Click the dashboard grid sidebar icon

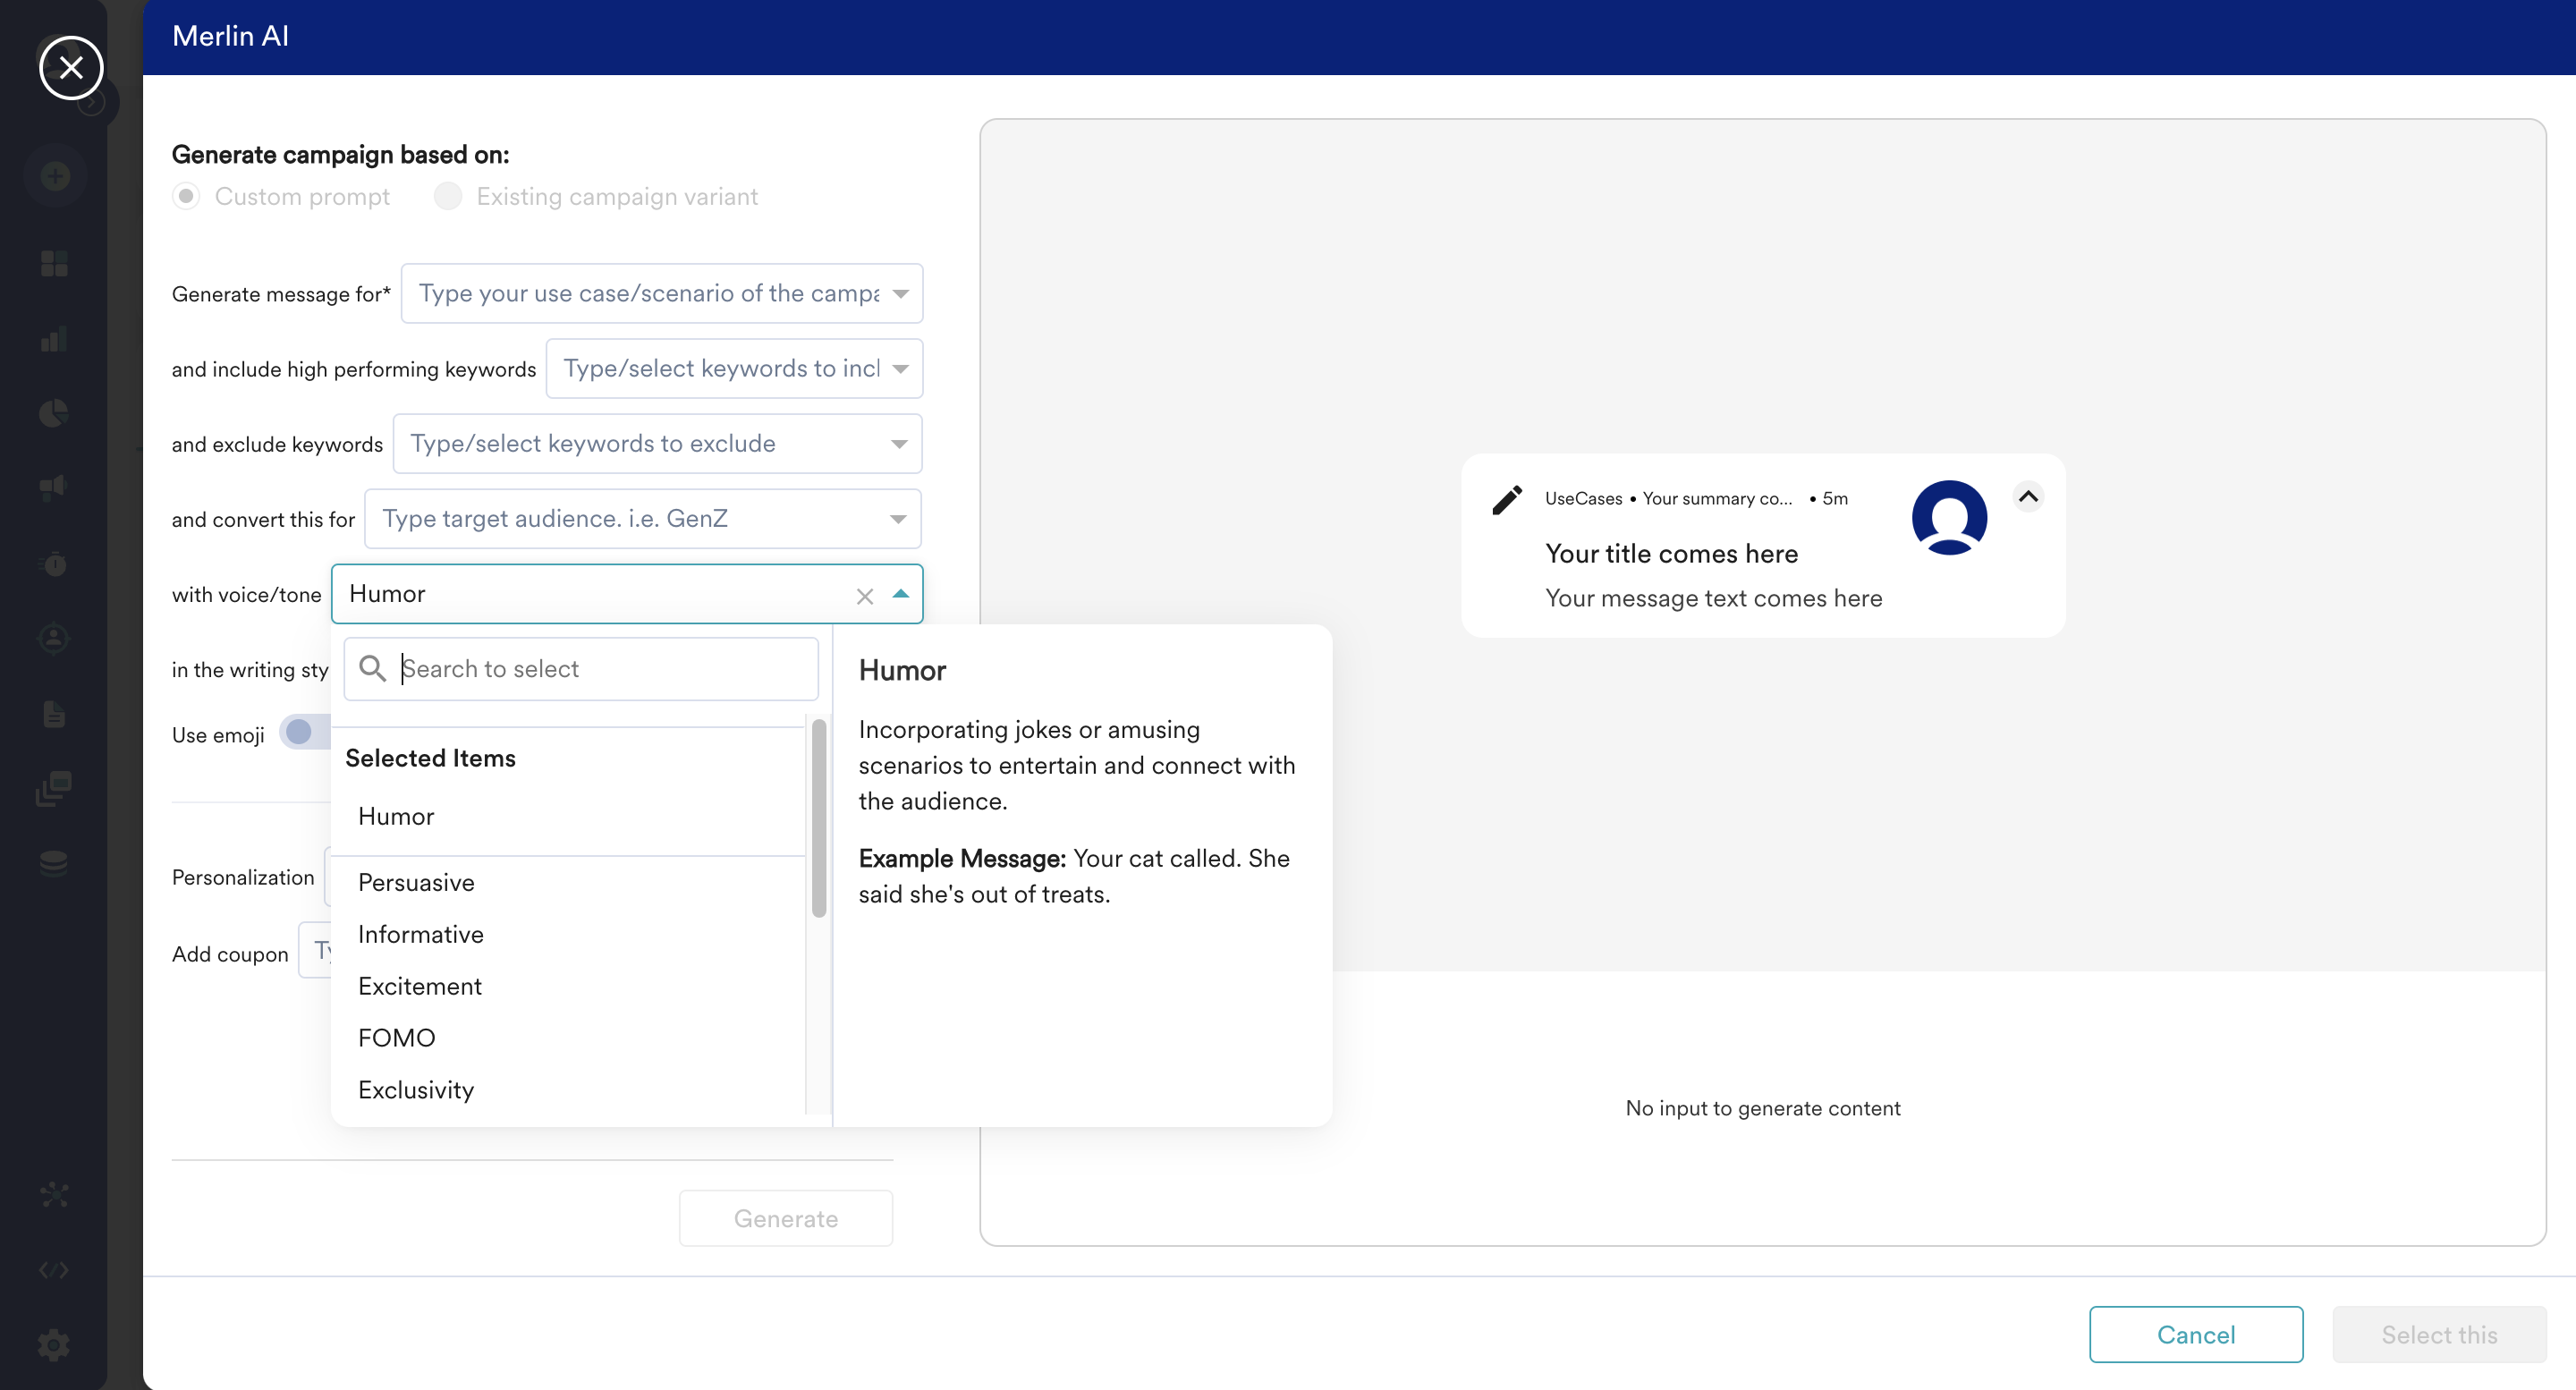54,264
